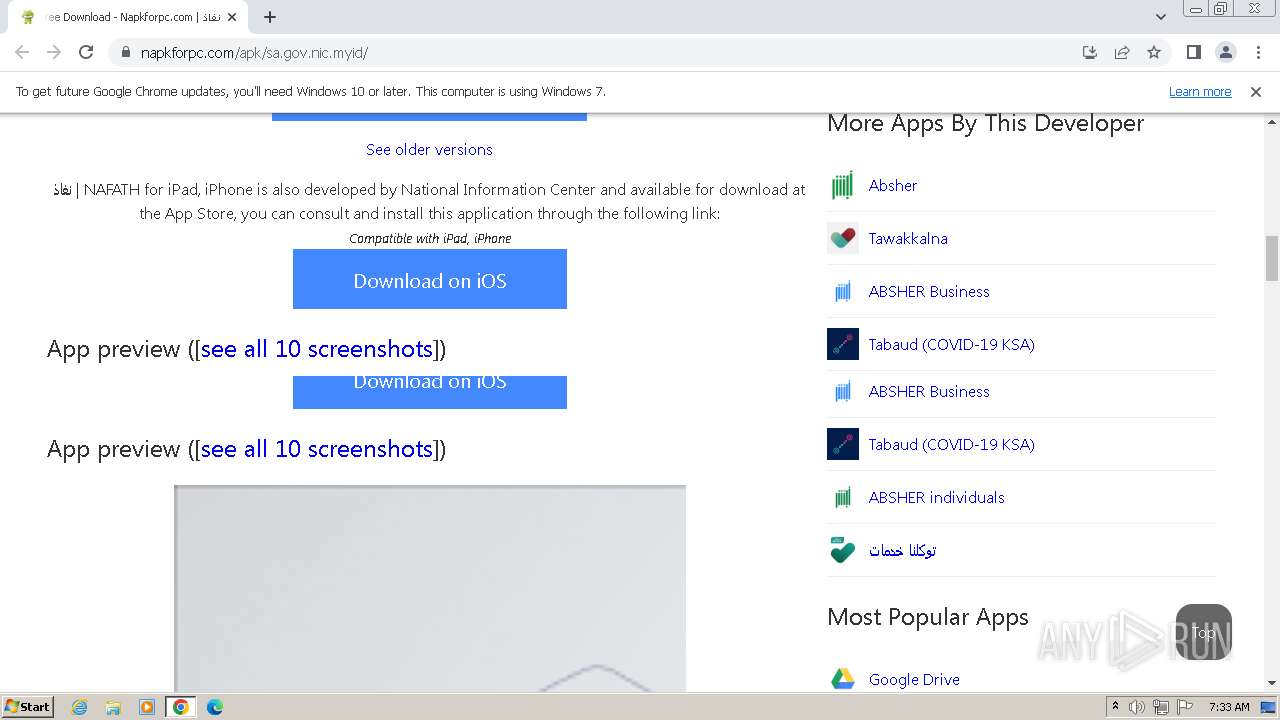This screenshot has width=1280, height=720.
Task: Click the Tawakkalna Services Arabic app icon
Action: pos(843,550)
